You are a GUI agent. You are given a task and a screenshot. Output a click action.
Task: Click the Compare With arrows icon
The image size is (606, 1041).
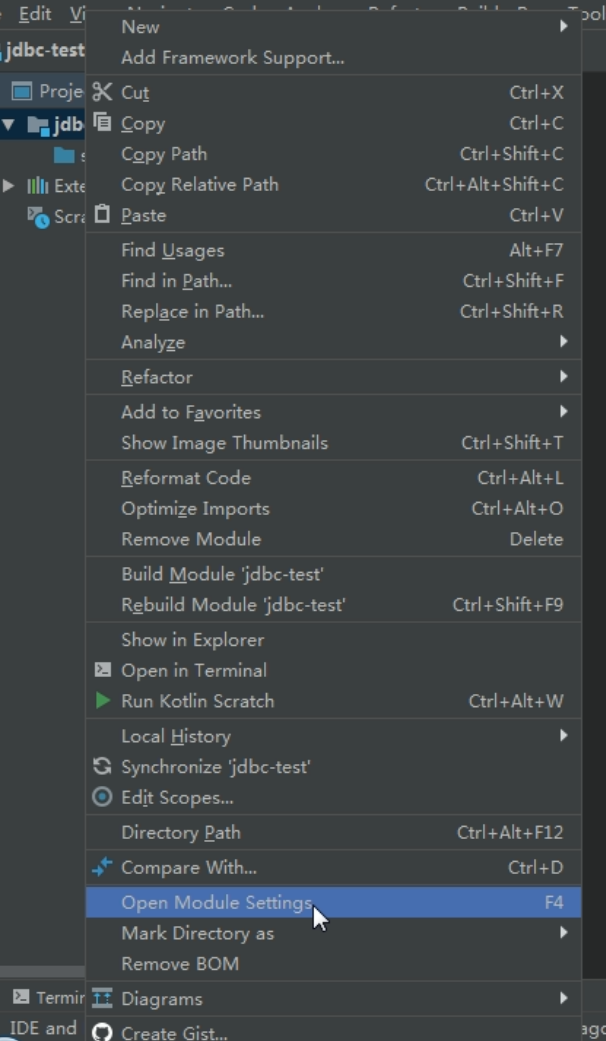(x=102, y=866)
